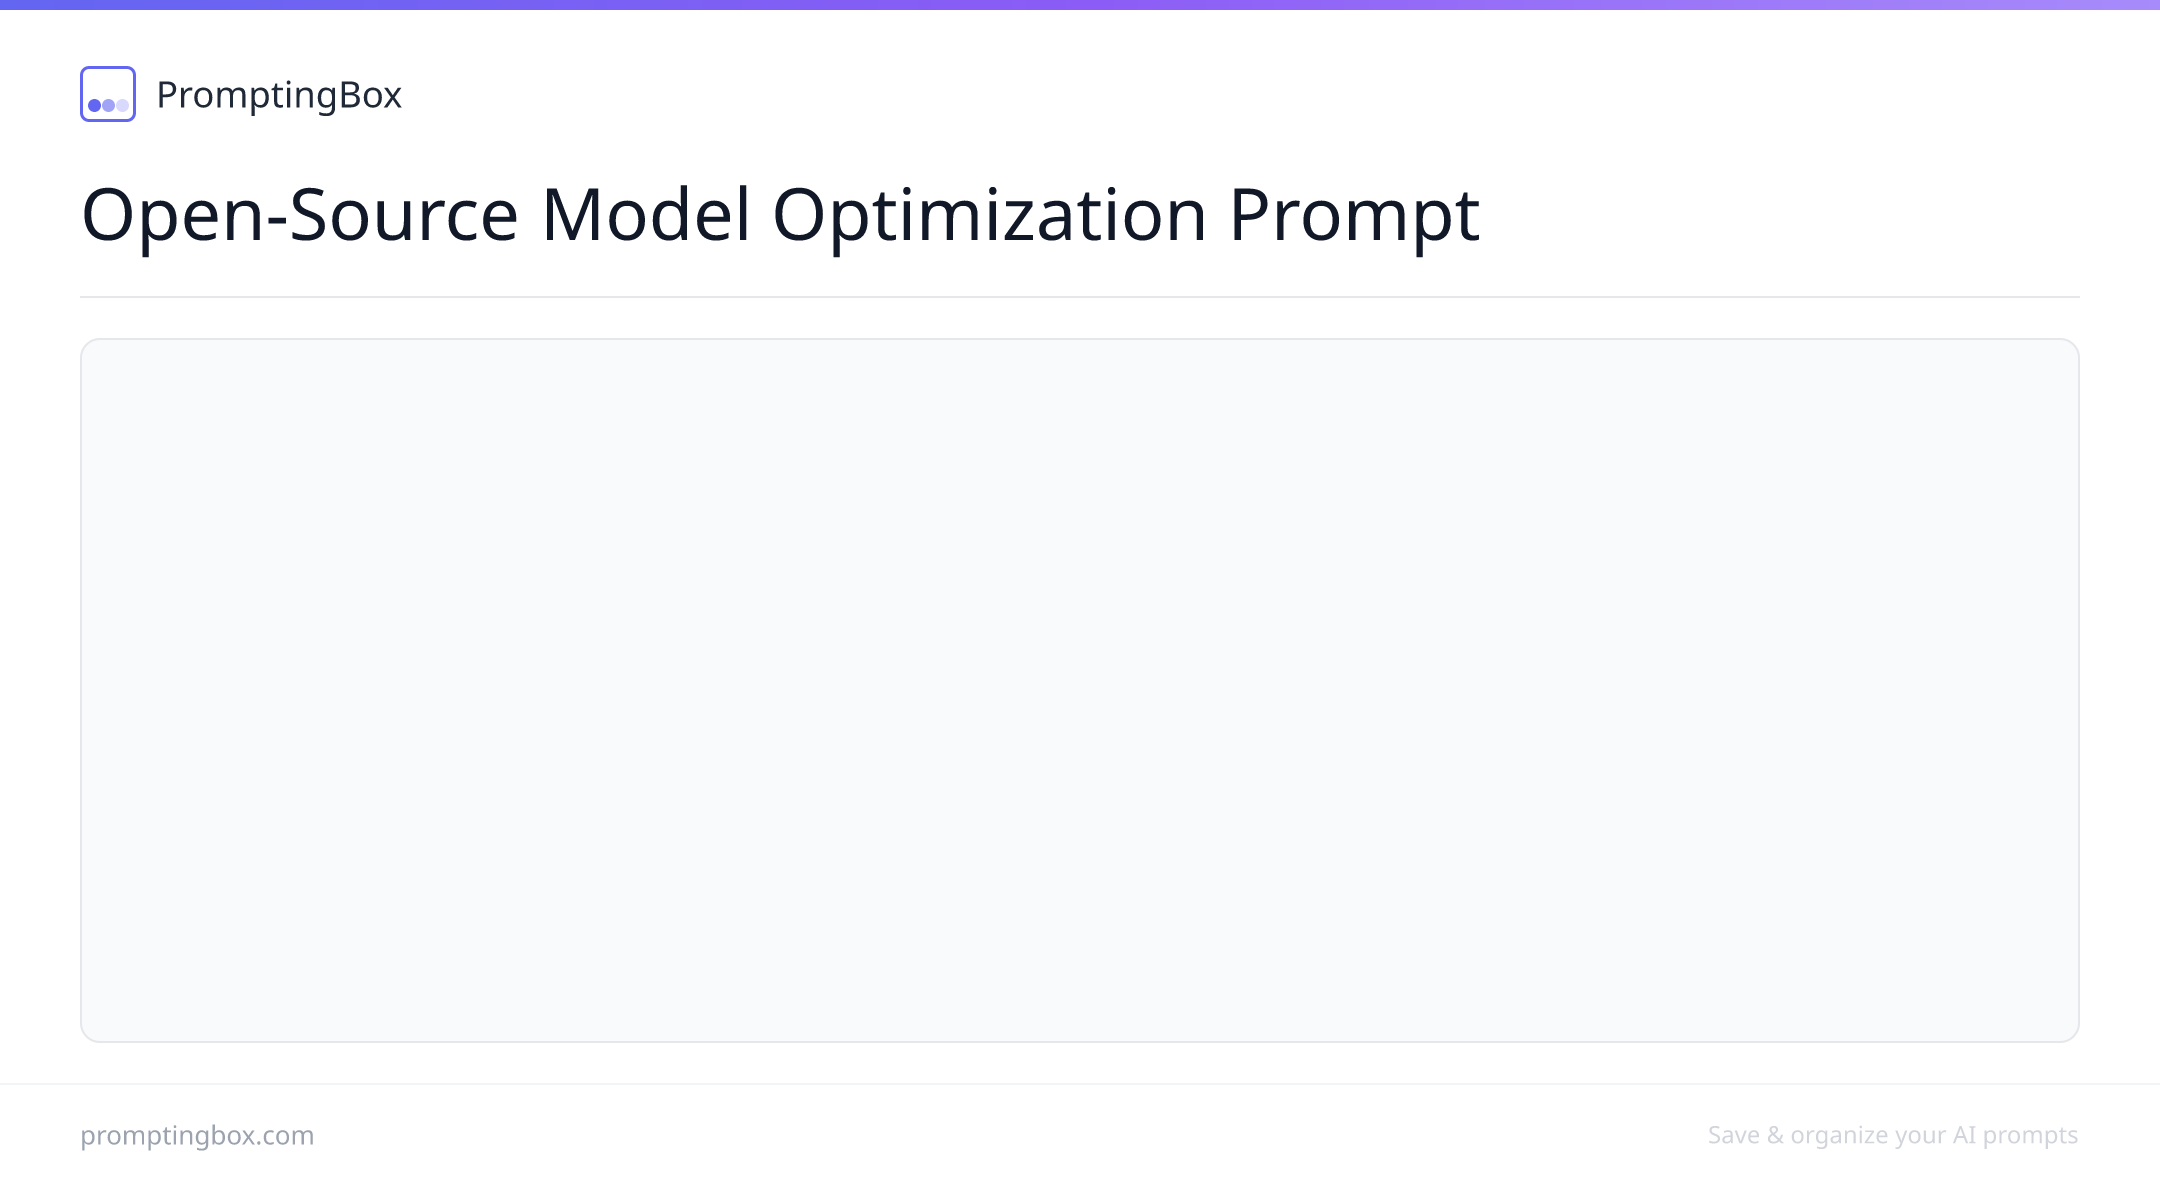
Task: Click the PromptingBox logo icon
Action: 108,94
